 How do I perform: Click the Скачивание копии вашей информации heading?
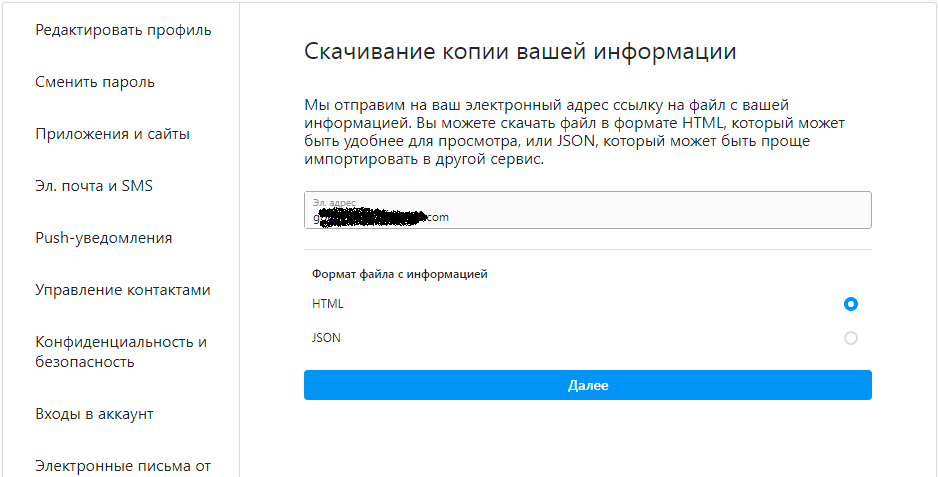(x=520, y=52)
